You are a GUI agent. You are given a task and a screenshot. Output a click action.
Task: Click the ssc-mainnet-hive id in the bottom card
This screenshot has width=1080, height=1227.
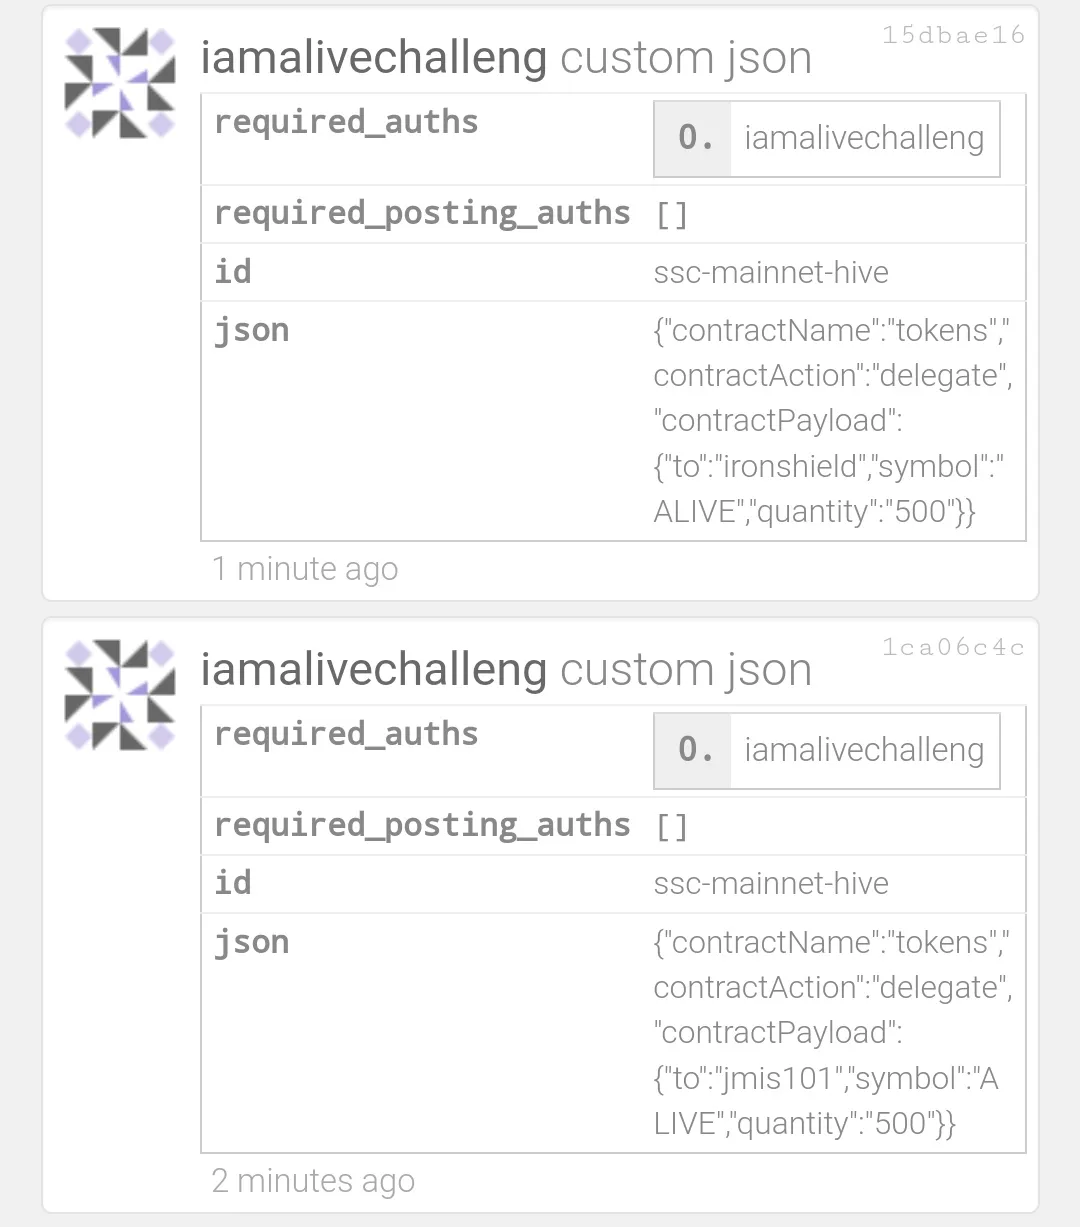pos(771,884)
